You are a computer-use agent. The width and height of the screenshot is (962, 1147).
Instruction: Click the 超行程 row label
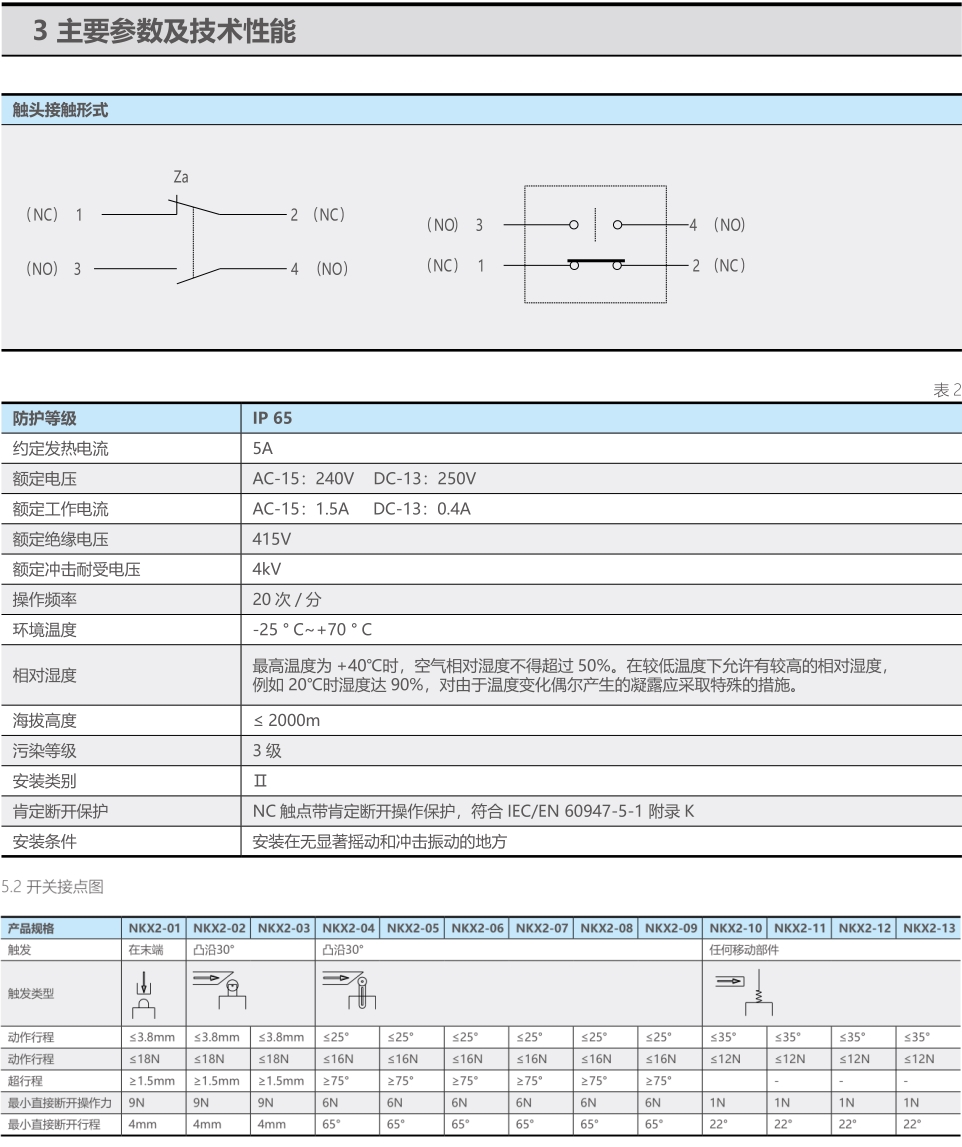point(25,1080)
